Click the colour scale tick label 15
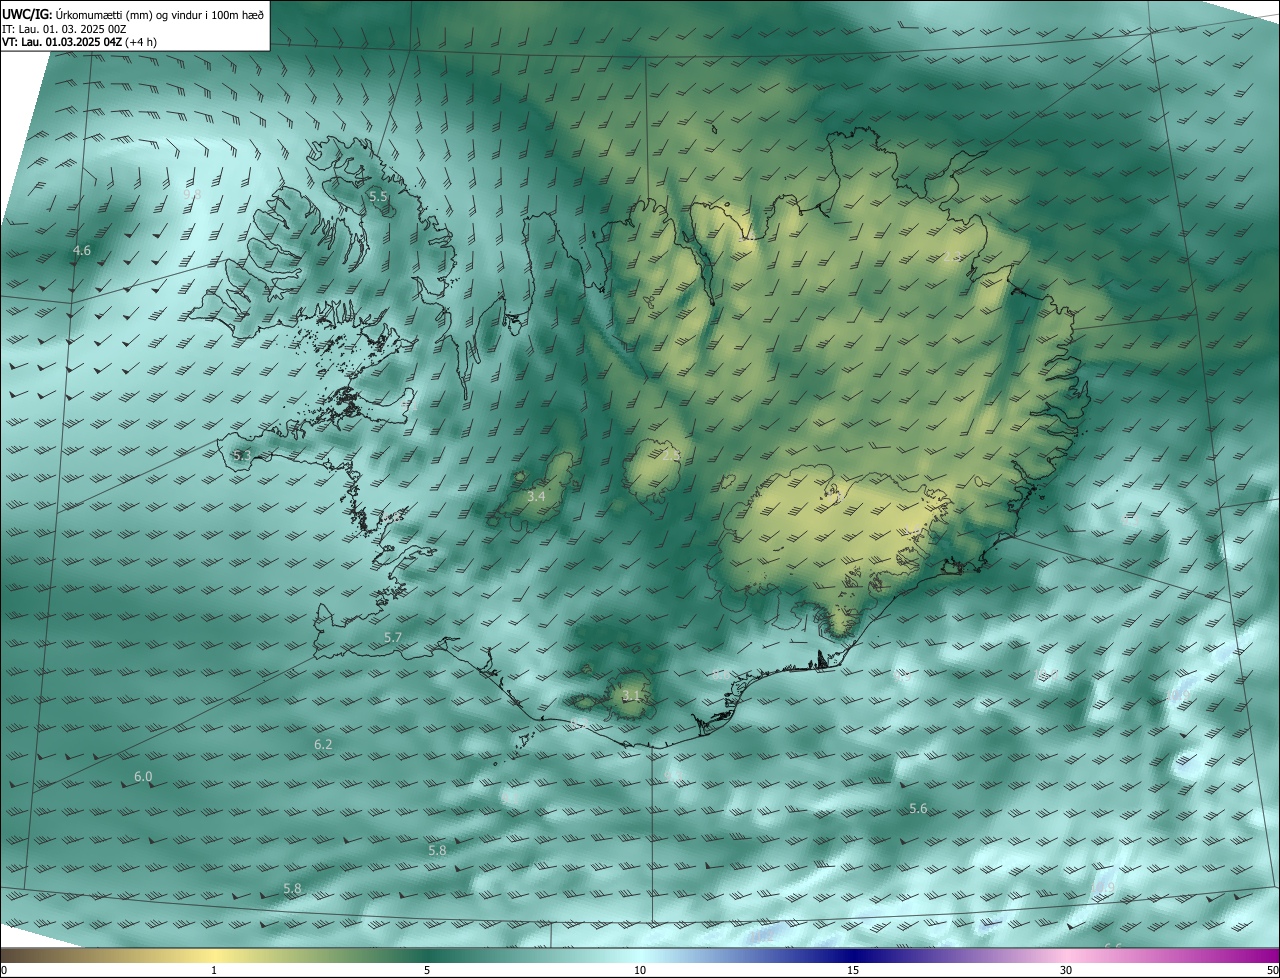 click(x=853, y=970)
